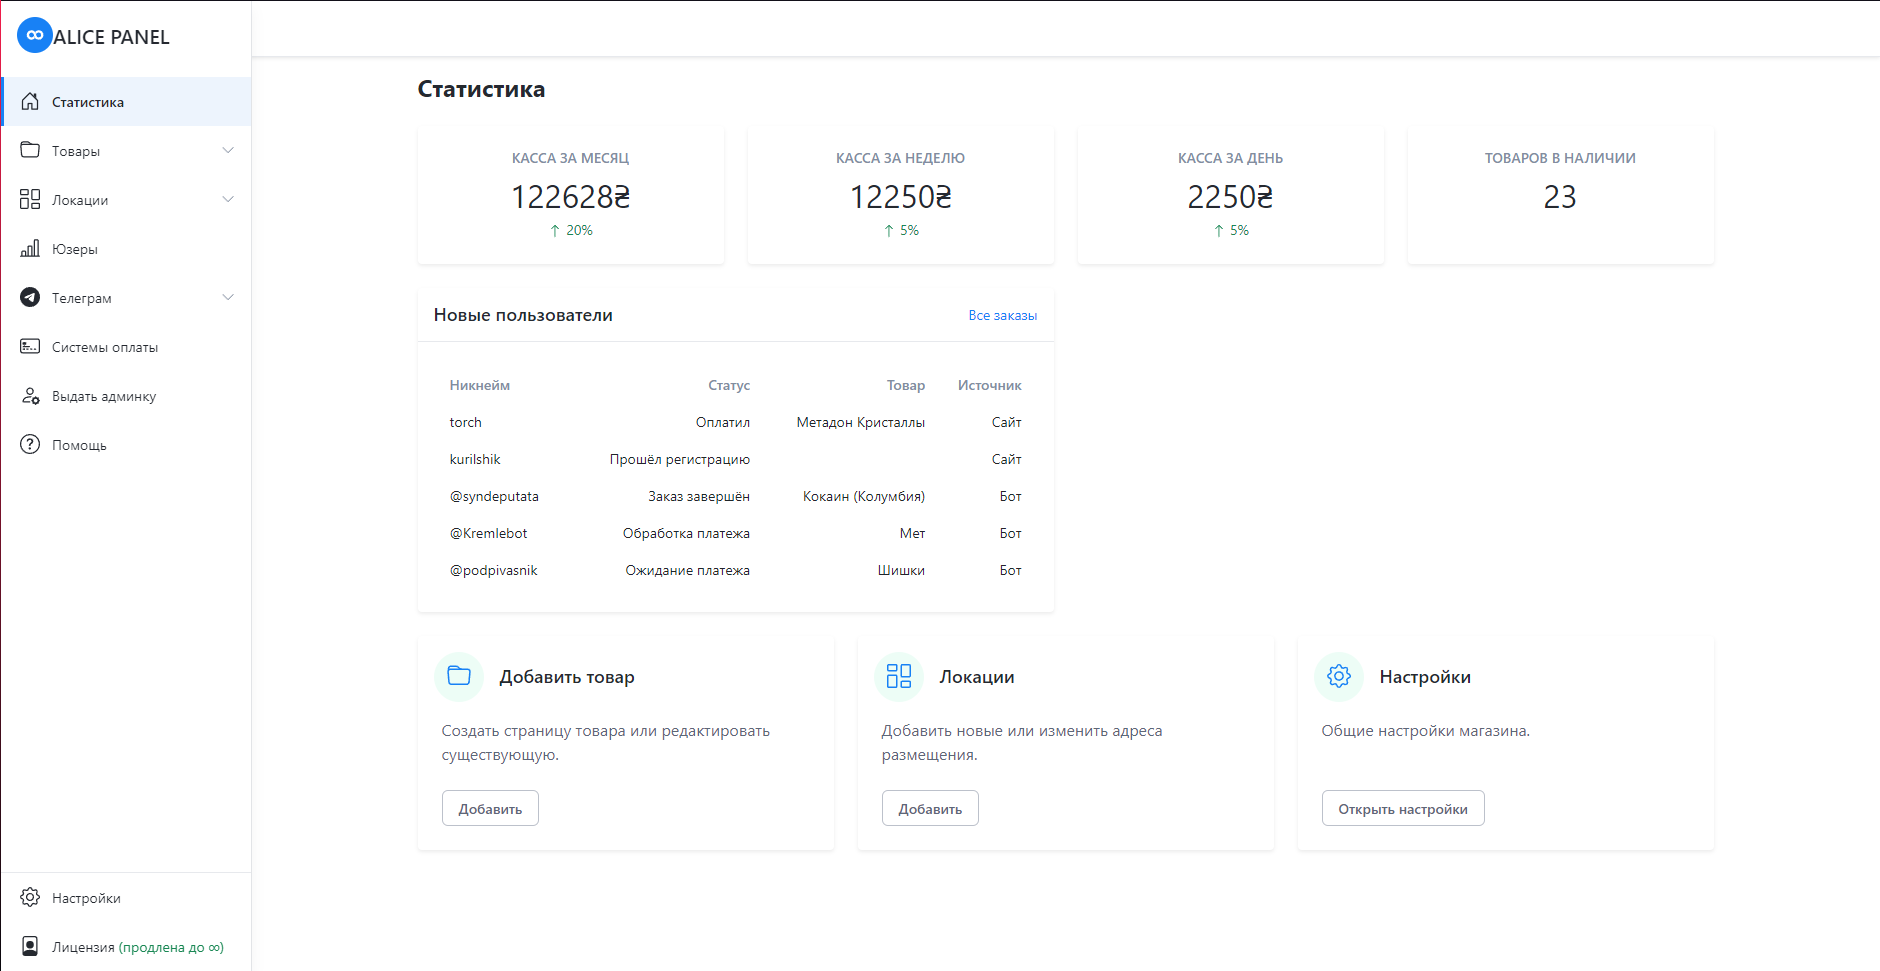The width and height of the screenshot is (1880, 971).
Task: Expand the Локации sidebar submenu chevron
Action: [228, 199]
